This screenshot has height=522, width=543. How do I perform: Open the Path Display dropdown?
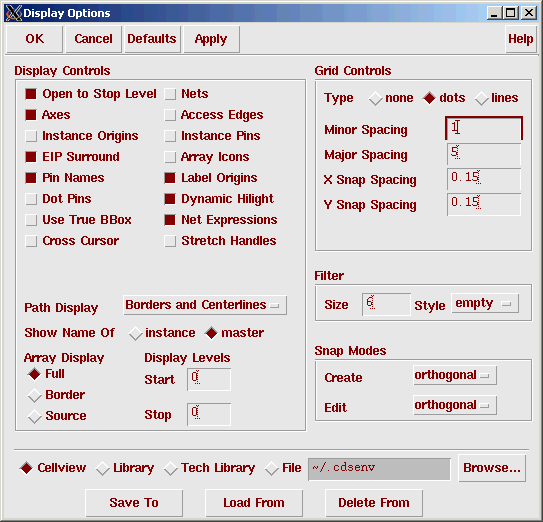(x=205, y=305)
